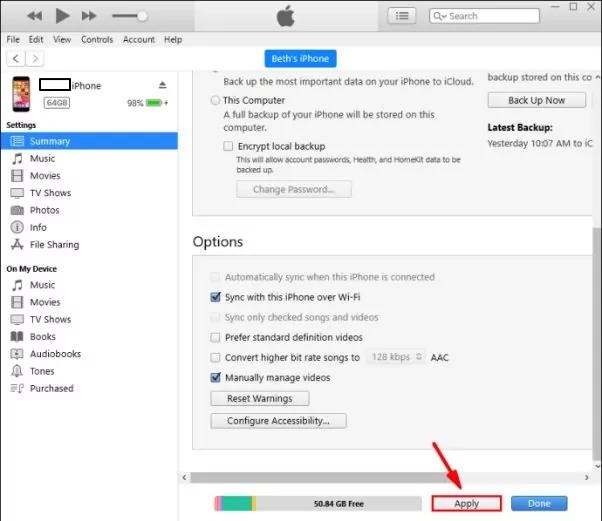Image resolution: width=602 pixels, height=521 pixels.
Task: Open the 128 kbps bit rate dropdown
Action: [397, 357]
